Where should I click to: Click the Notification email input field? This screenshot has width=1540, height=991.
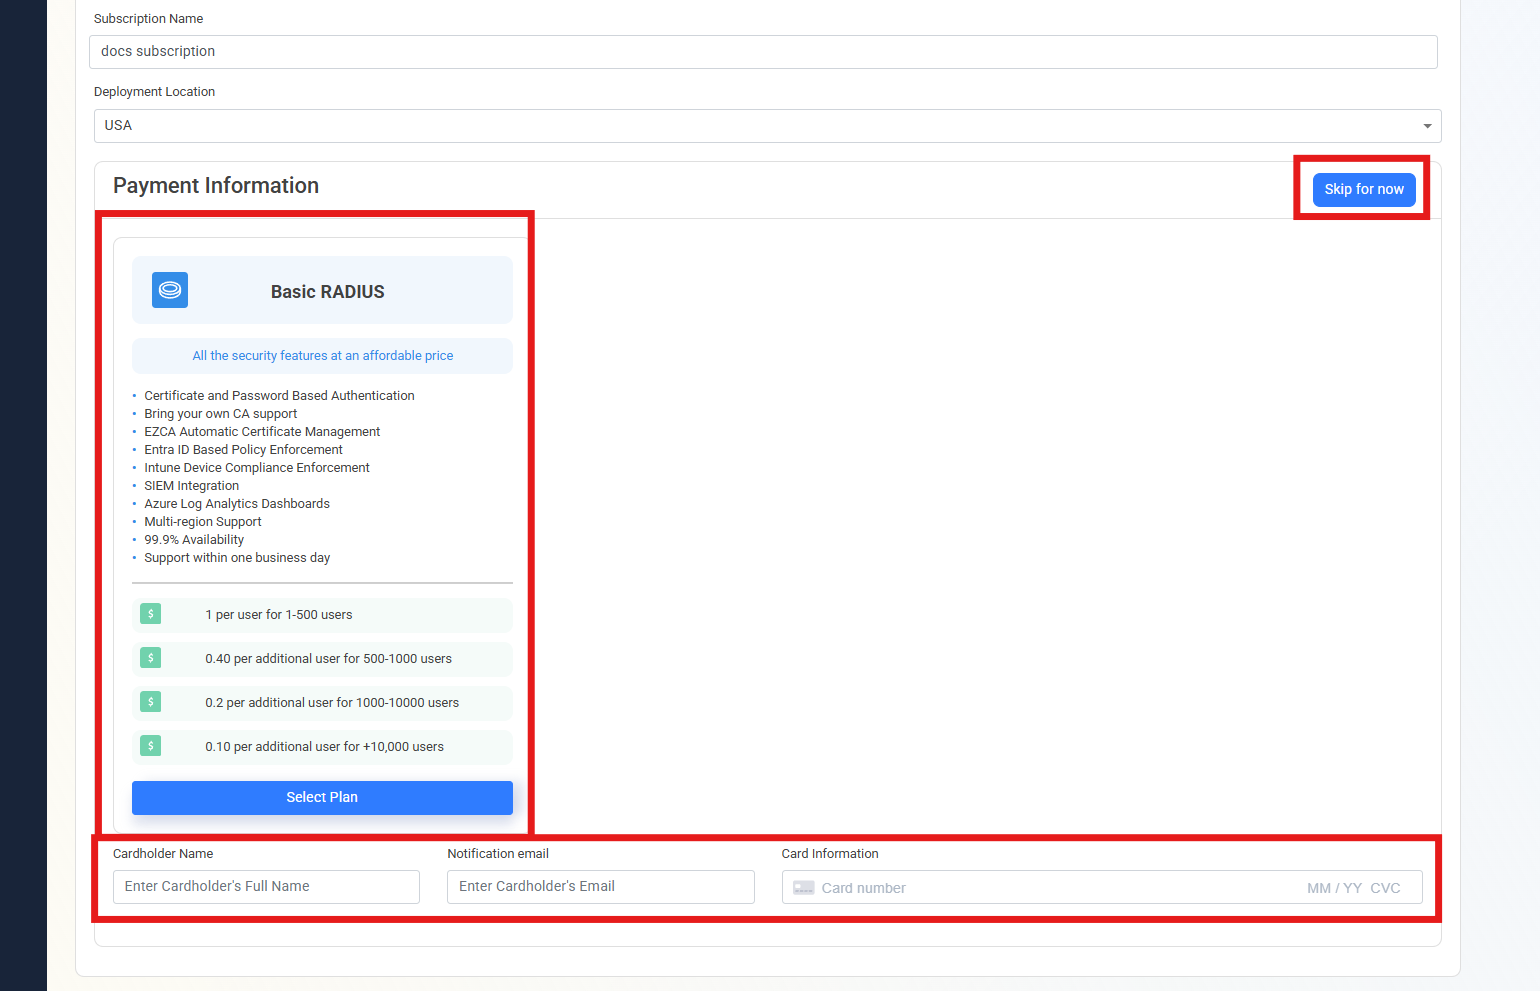pyautogui.click(x=601, y=887)
